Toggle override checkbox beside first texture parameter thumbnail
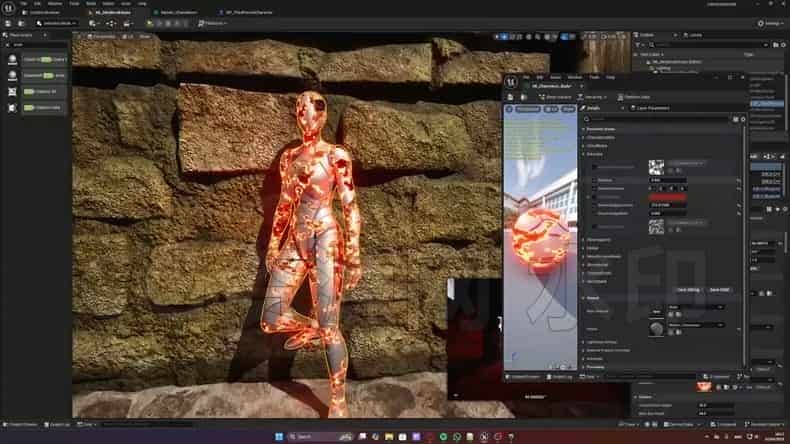 coord(595,167)
